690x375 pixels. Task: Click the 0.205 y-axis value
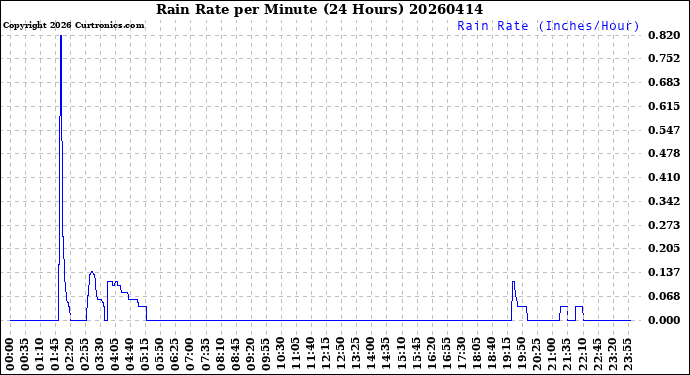(x=664, y=249)
